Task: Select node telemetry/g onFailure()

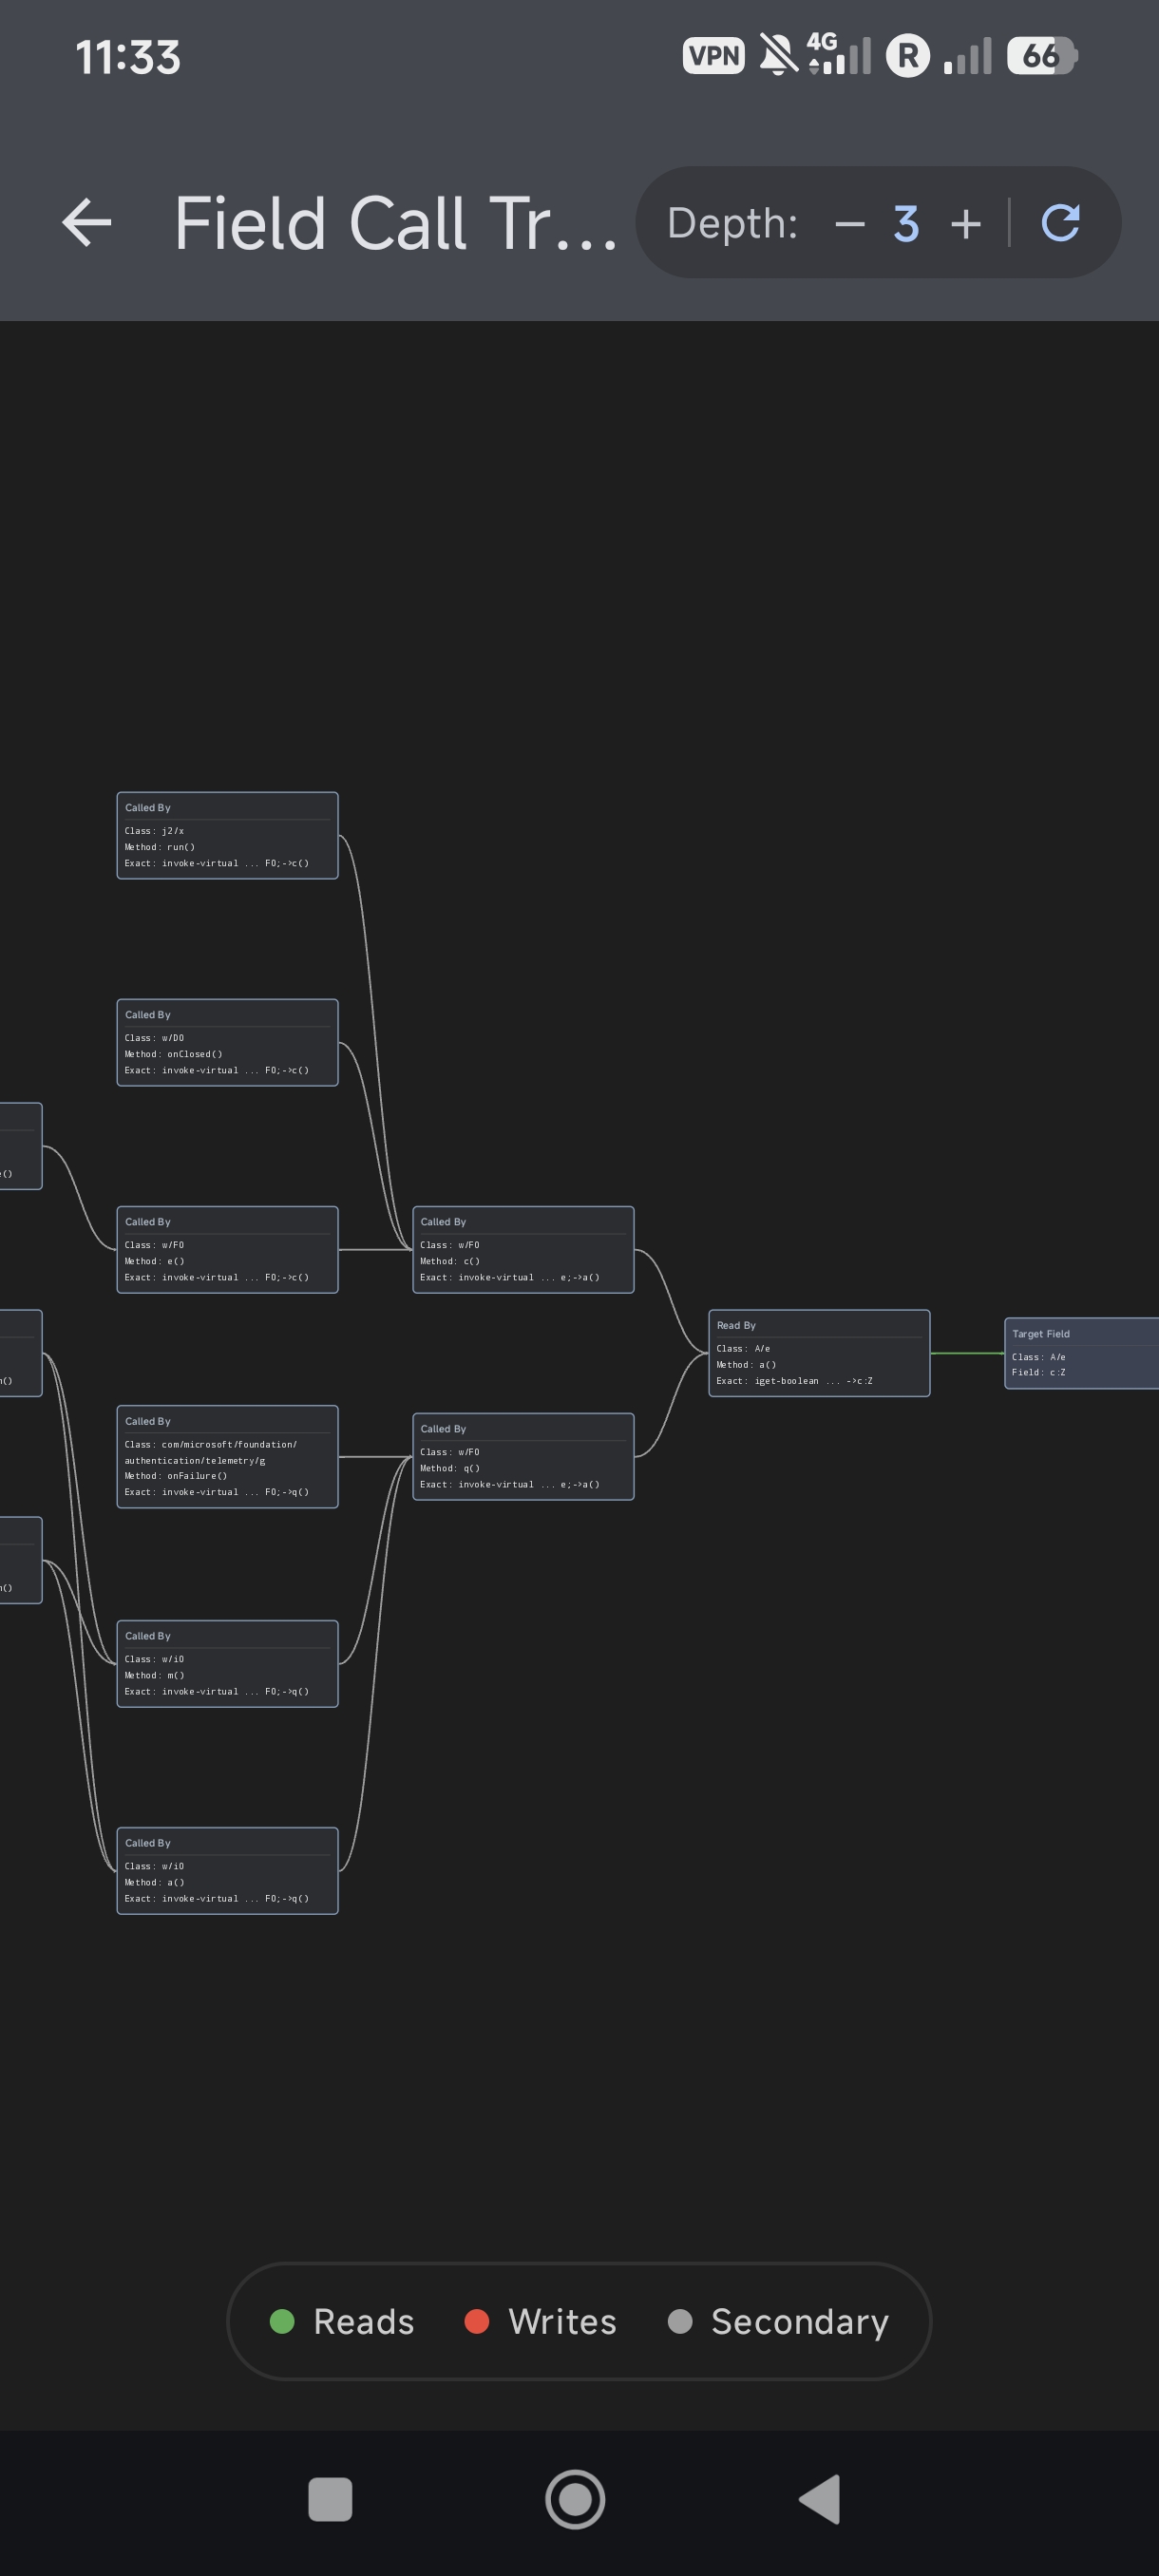Action: click(x=227, y=1456)
